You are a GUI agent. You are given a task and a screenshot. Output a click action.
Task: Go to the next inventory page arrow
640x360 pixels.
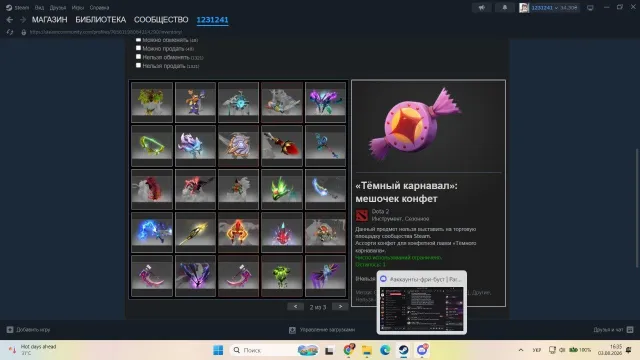pyautogui.click(x=340, y=307)
